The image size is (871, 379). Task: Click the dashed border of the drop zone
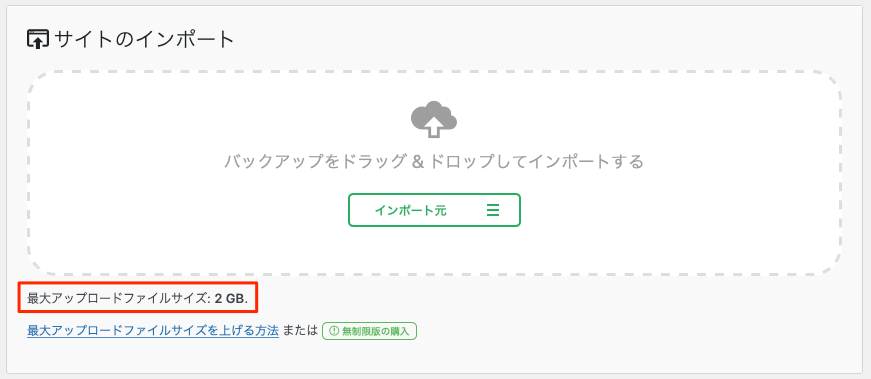[434, 71]
